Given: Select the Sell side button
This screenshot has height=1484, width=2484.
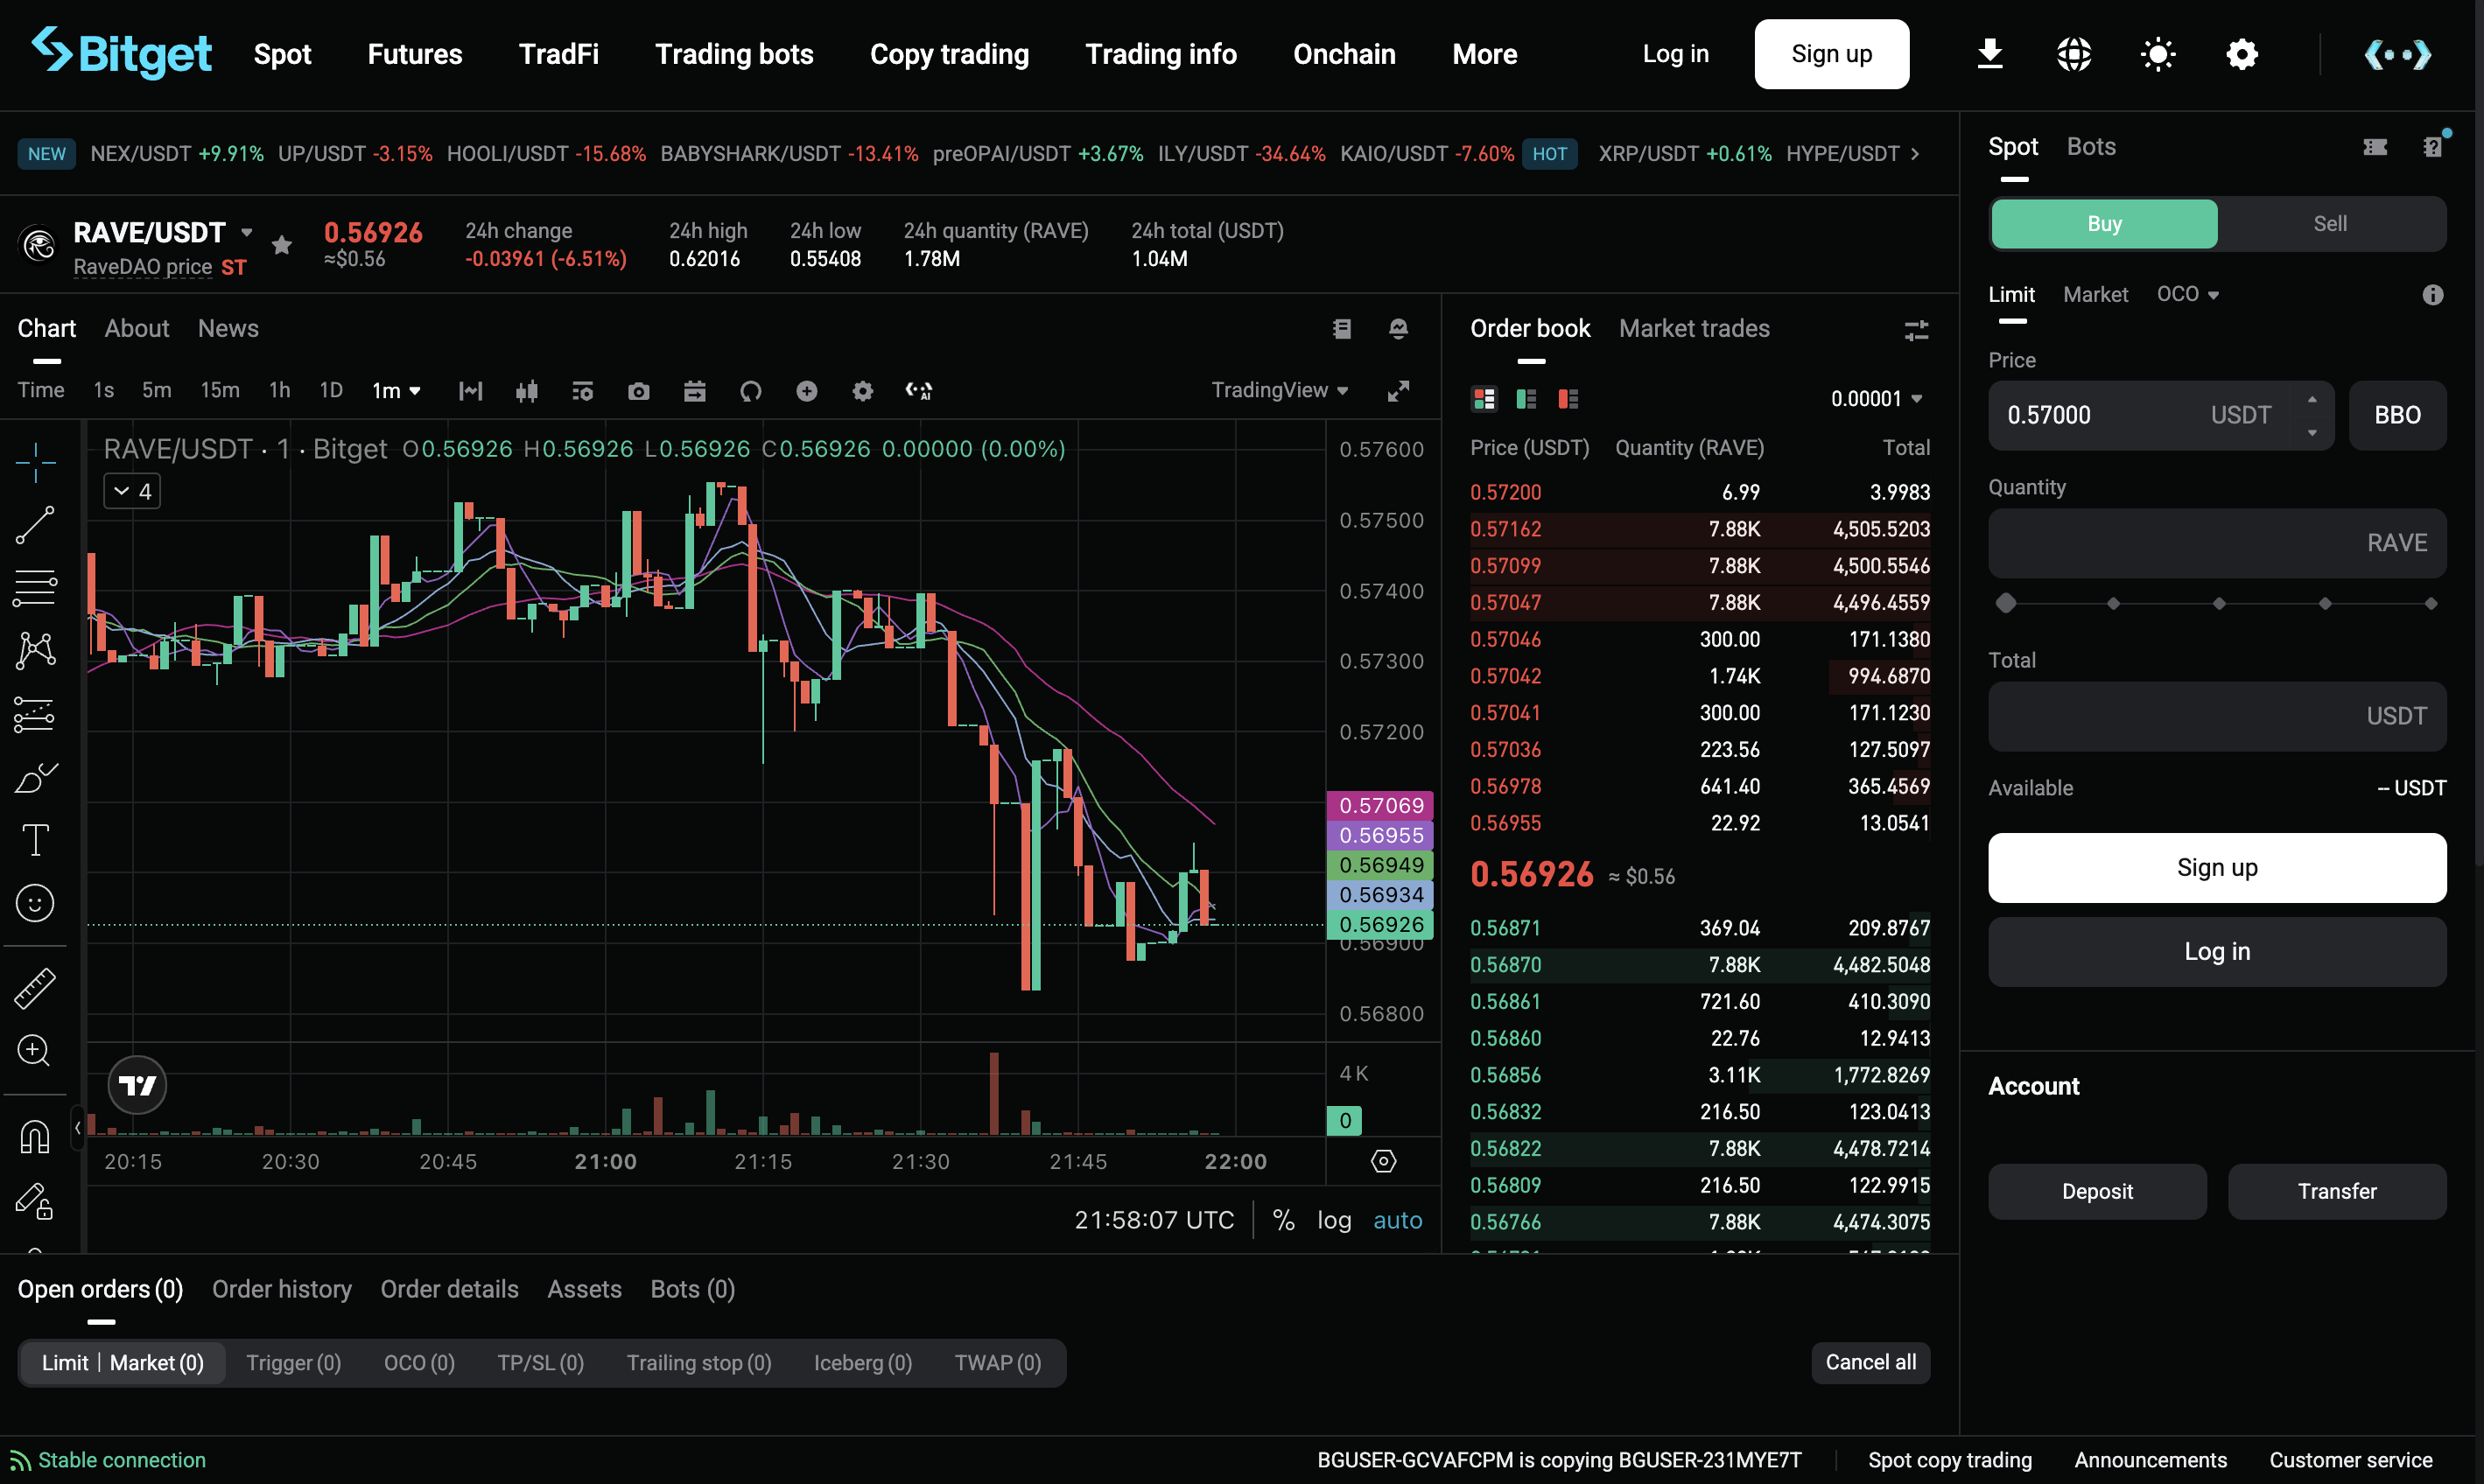Looking at the screenshot, I should (x=2330, y=224).
